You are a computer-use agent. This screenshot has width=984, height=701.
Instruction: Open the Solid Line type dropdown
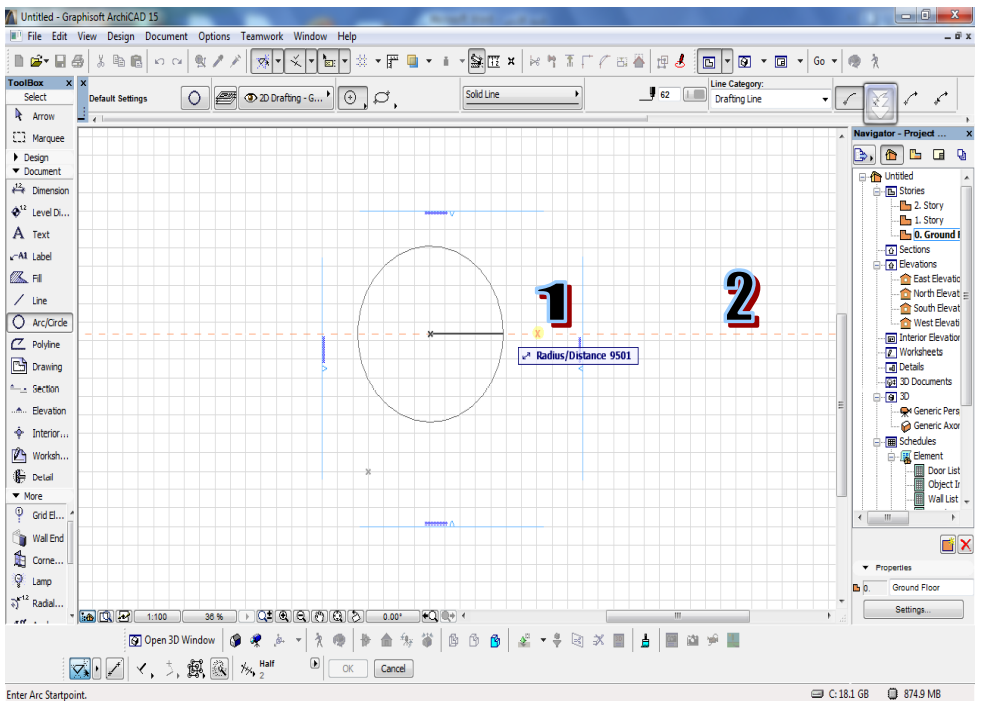tap(522, 96)
